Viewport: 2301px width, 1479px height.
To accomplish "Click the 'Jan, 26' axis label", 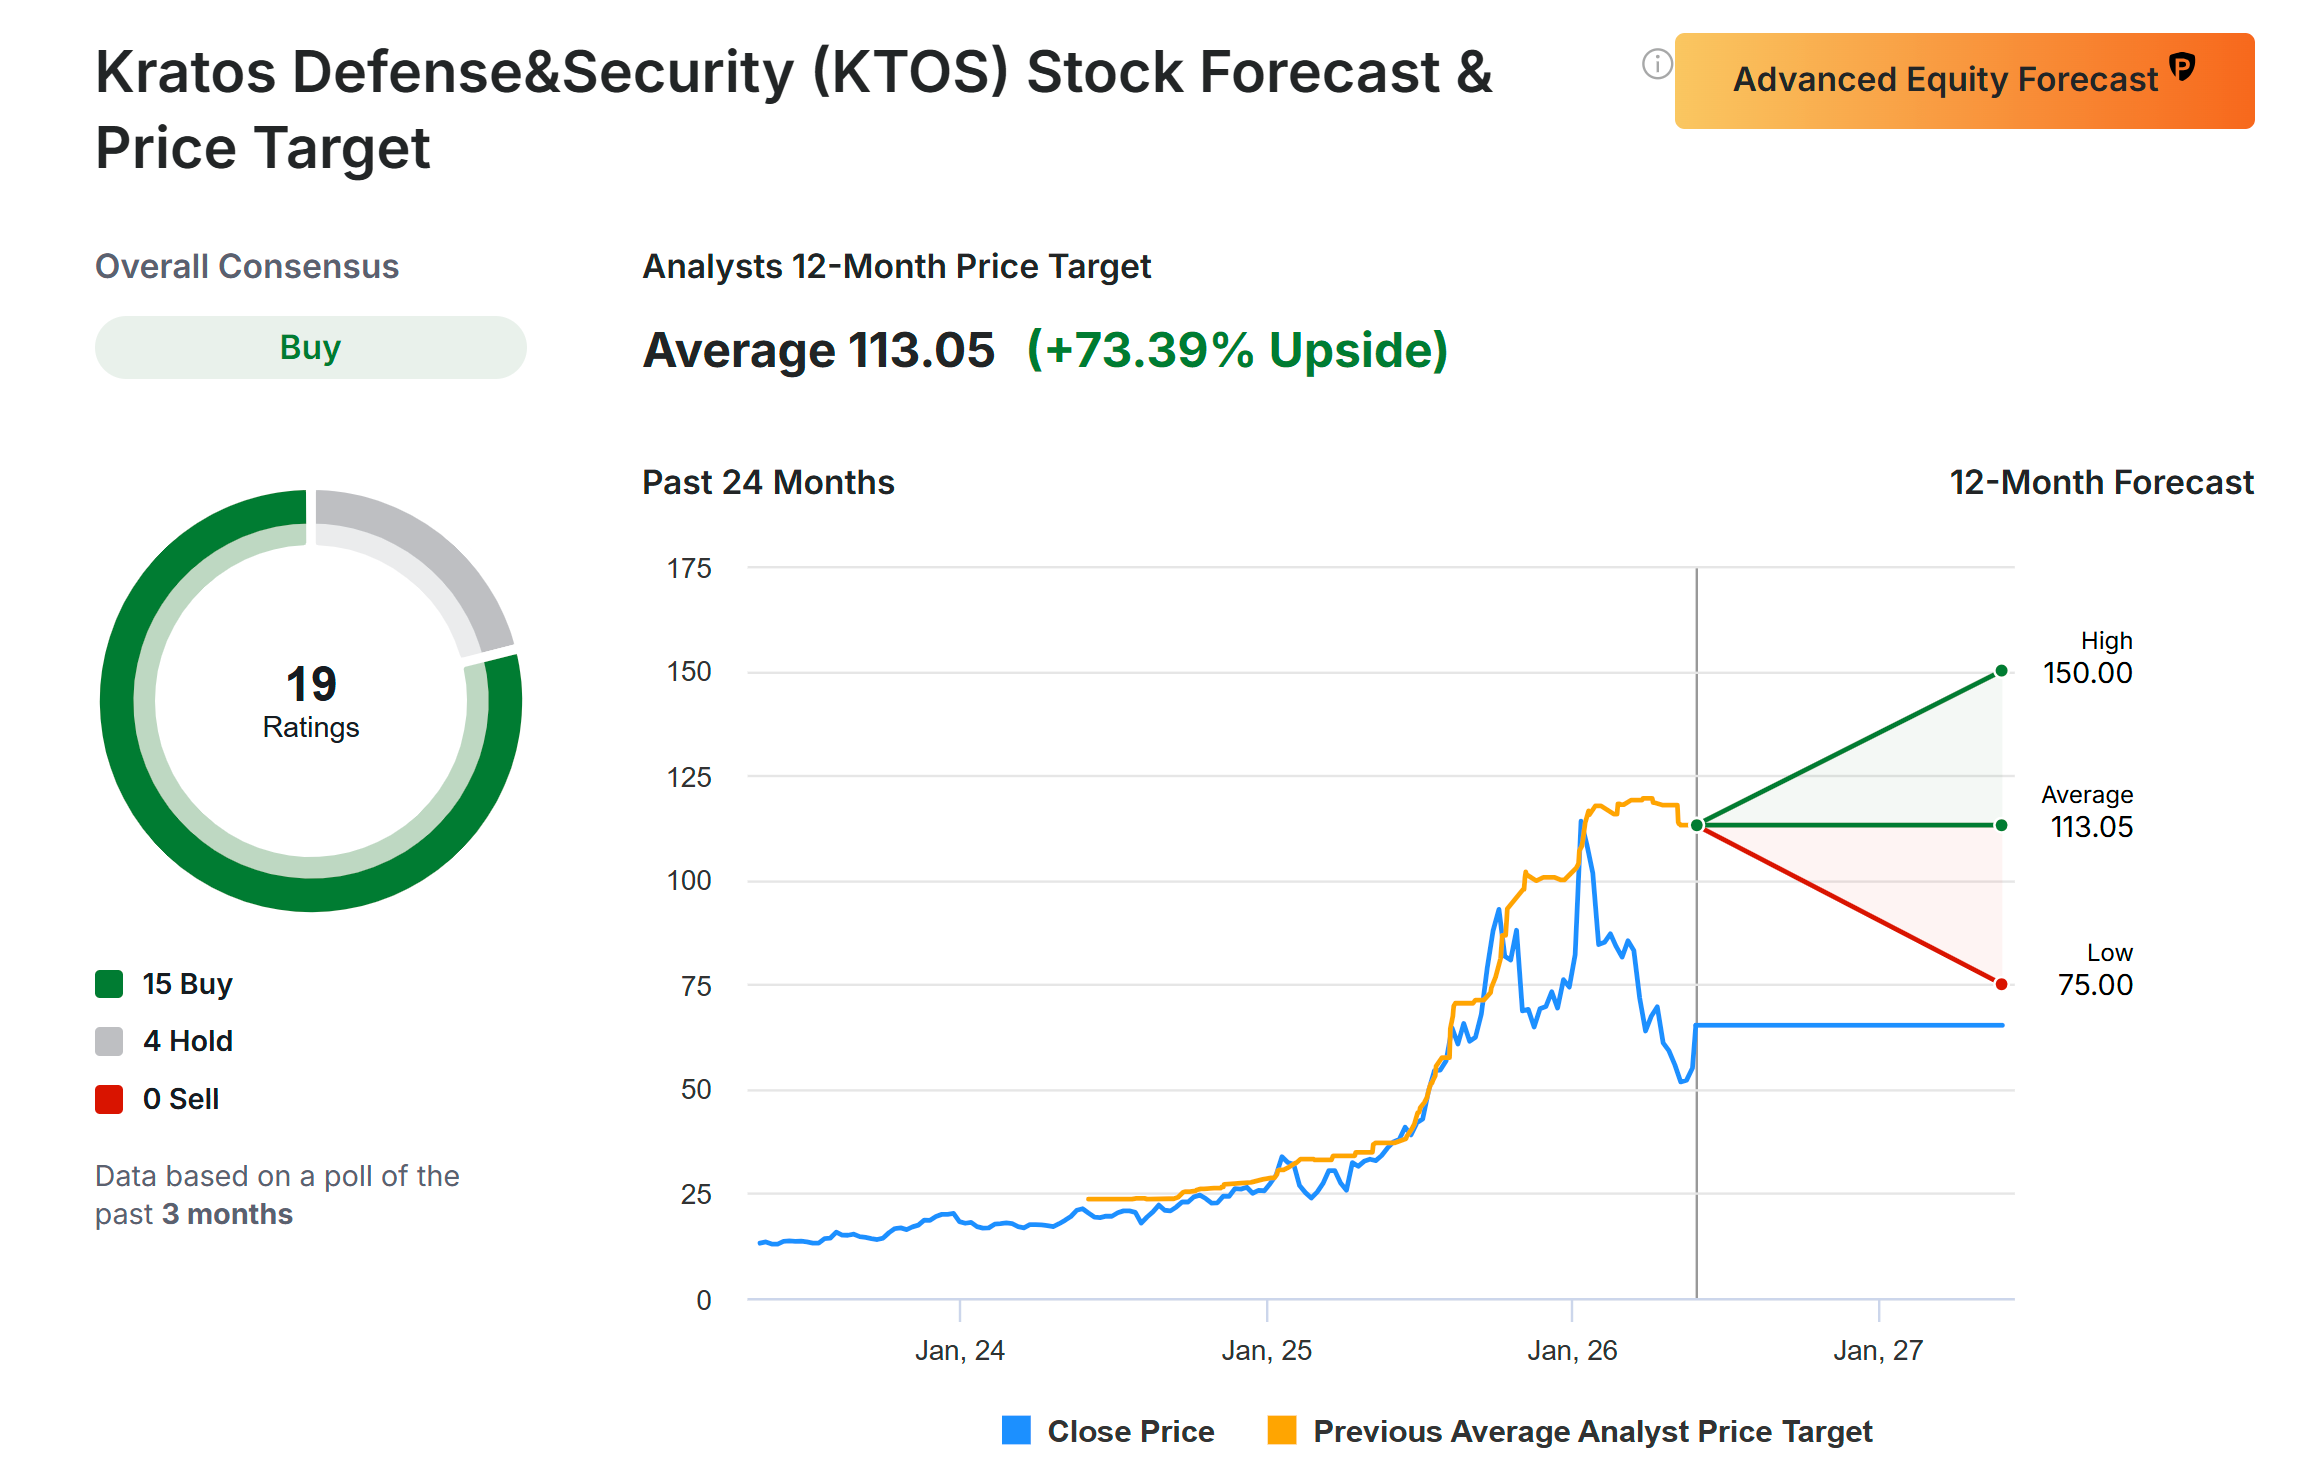I will [x=1572, y=1351].
